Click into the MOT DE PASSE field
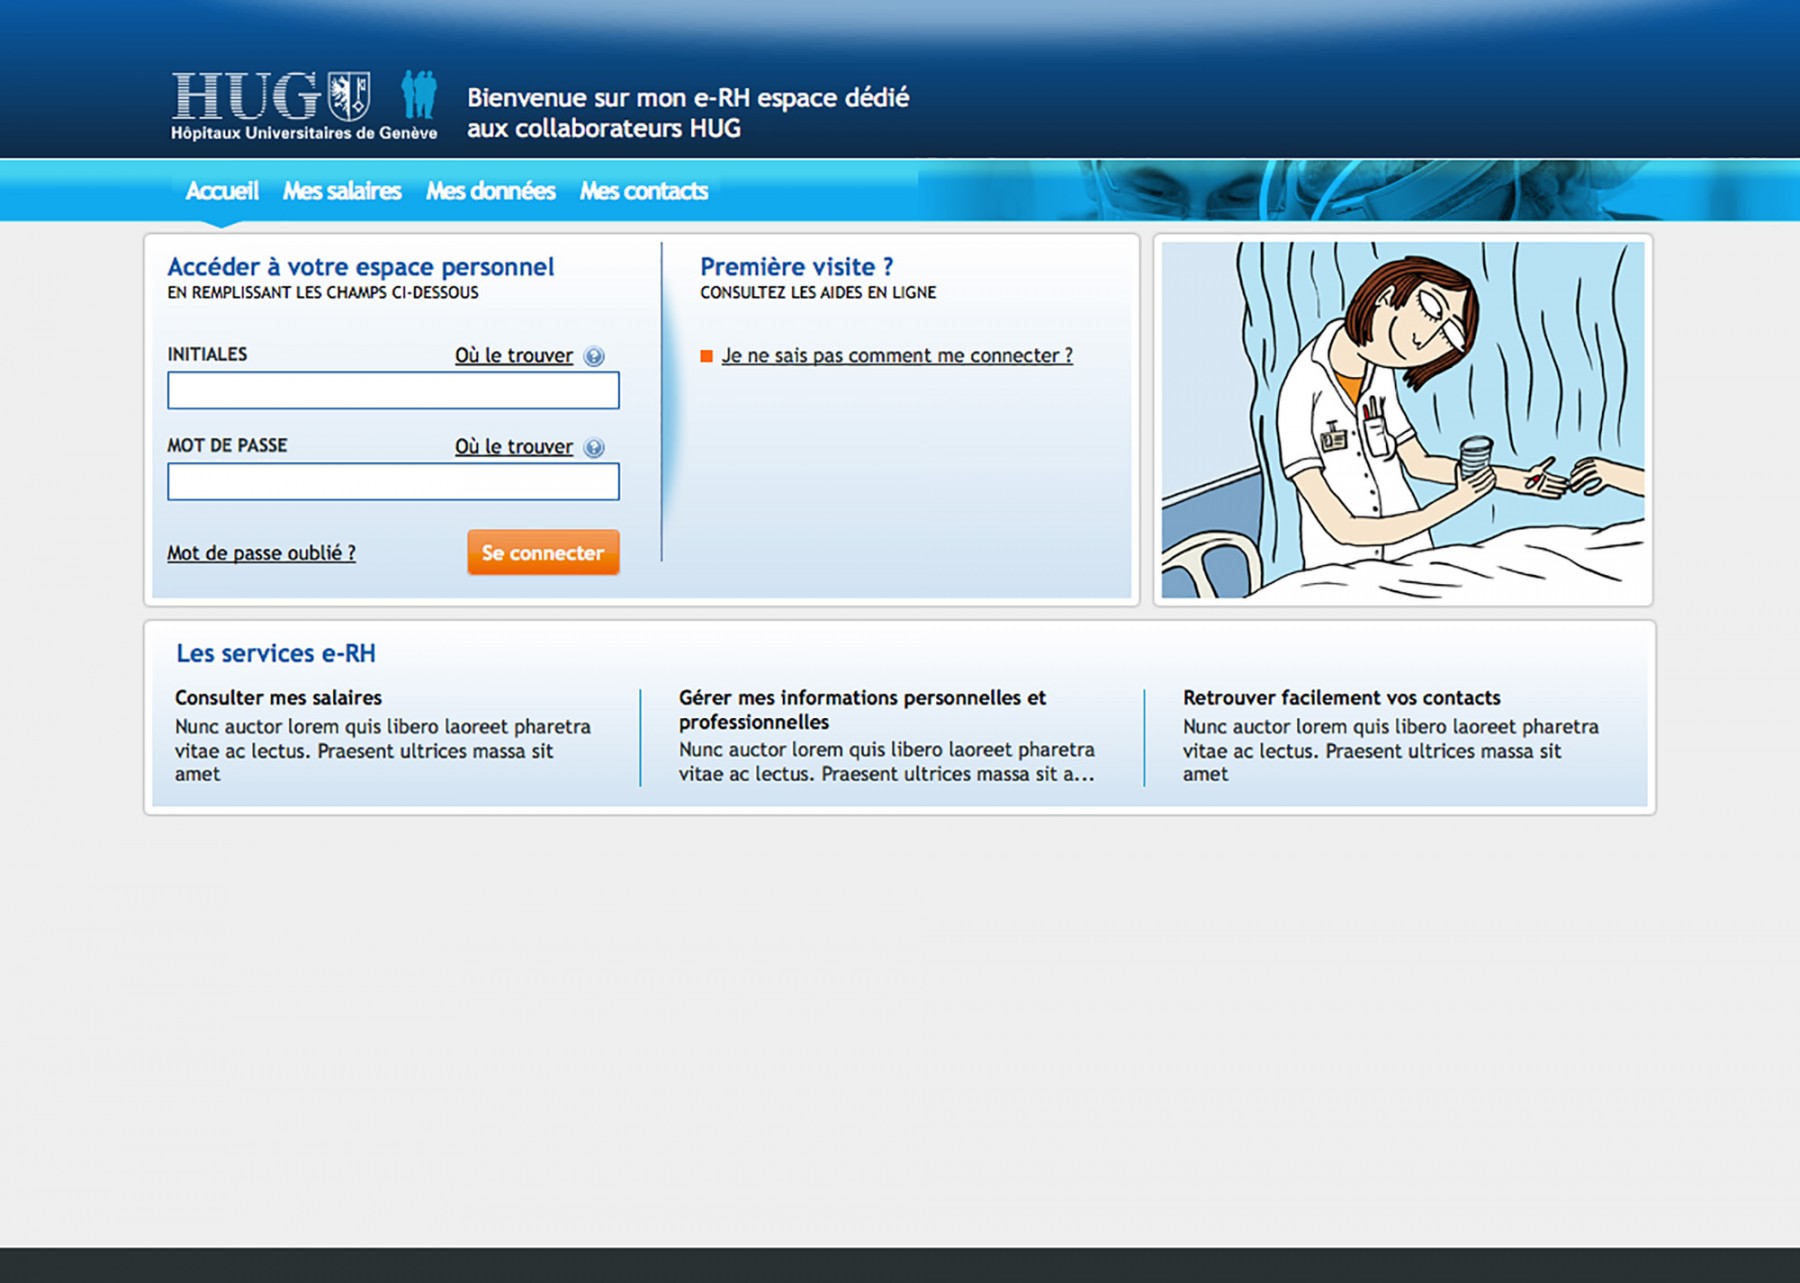This screenshot has width=1800, height=1283. coord(393,482)
